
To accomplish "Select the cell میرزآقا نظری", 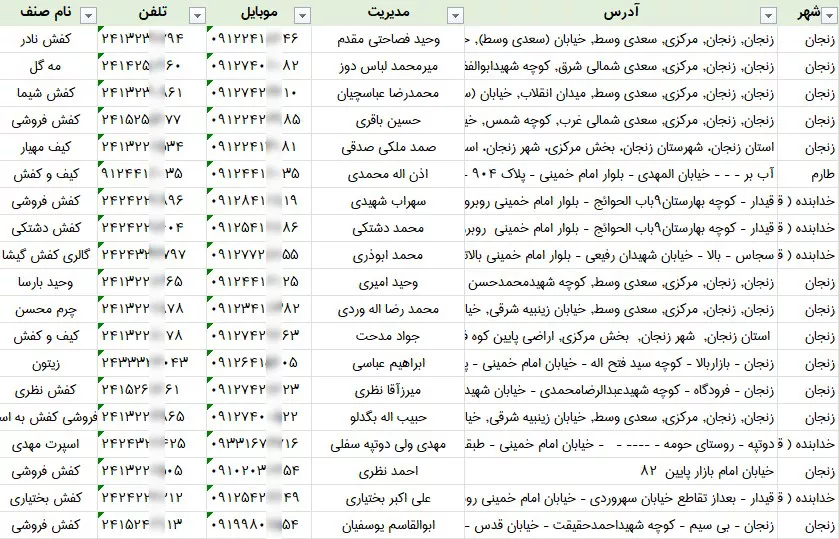I will click(388, 390).
